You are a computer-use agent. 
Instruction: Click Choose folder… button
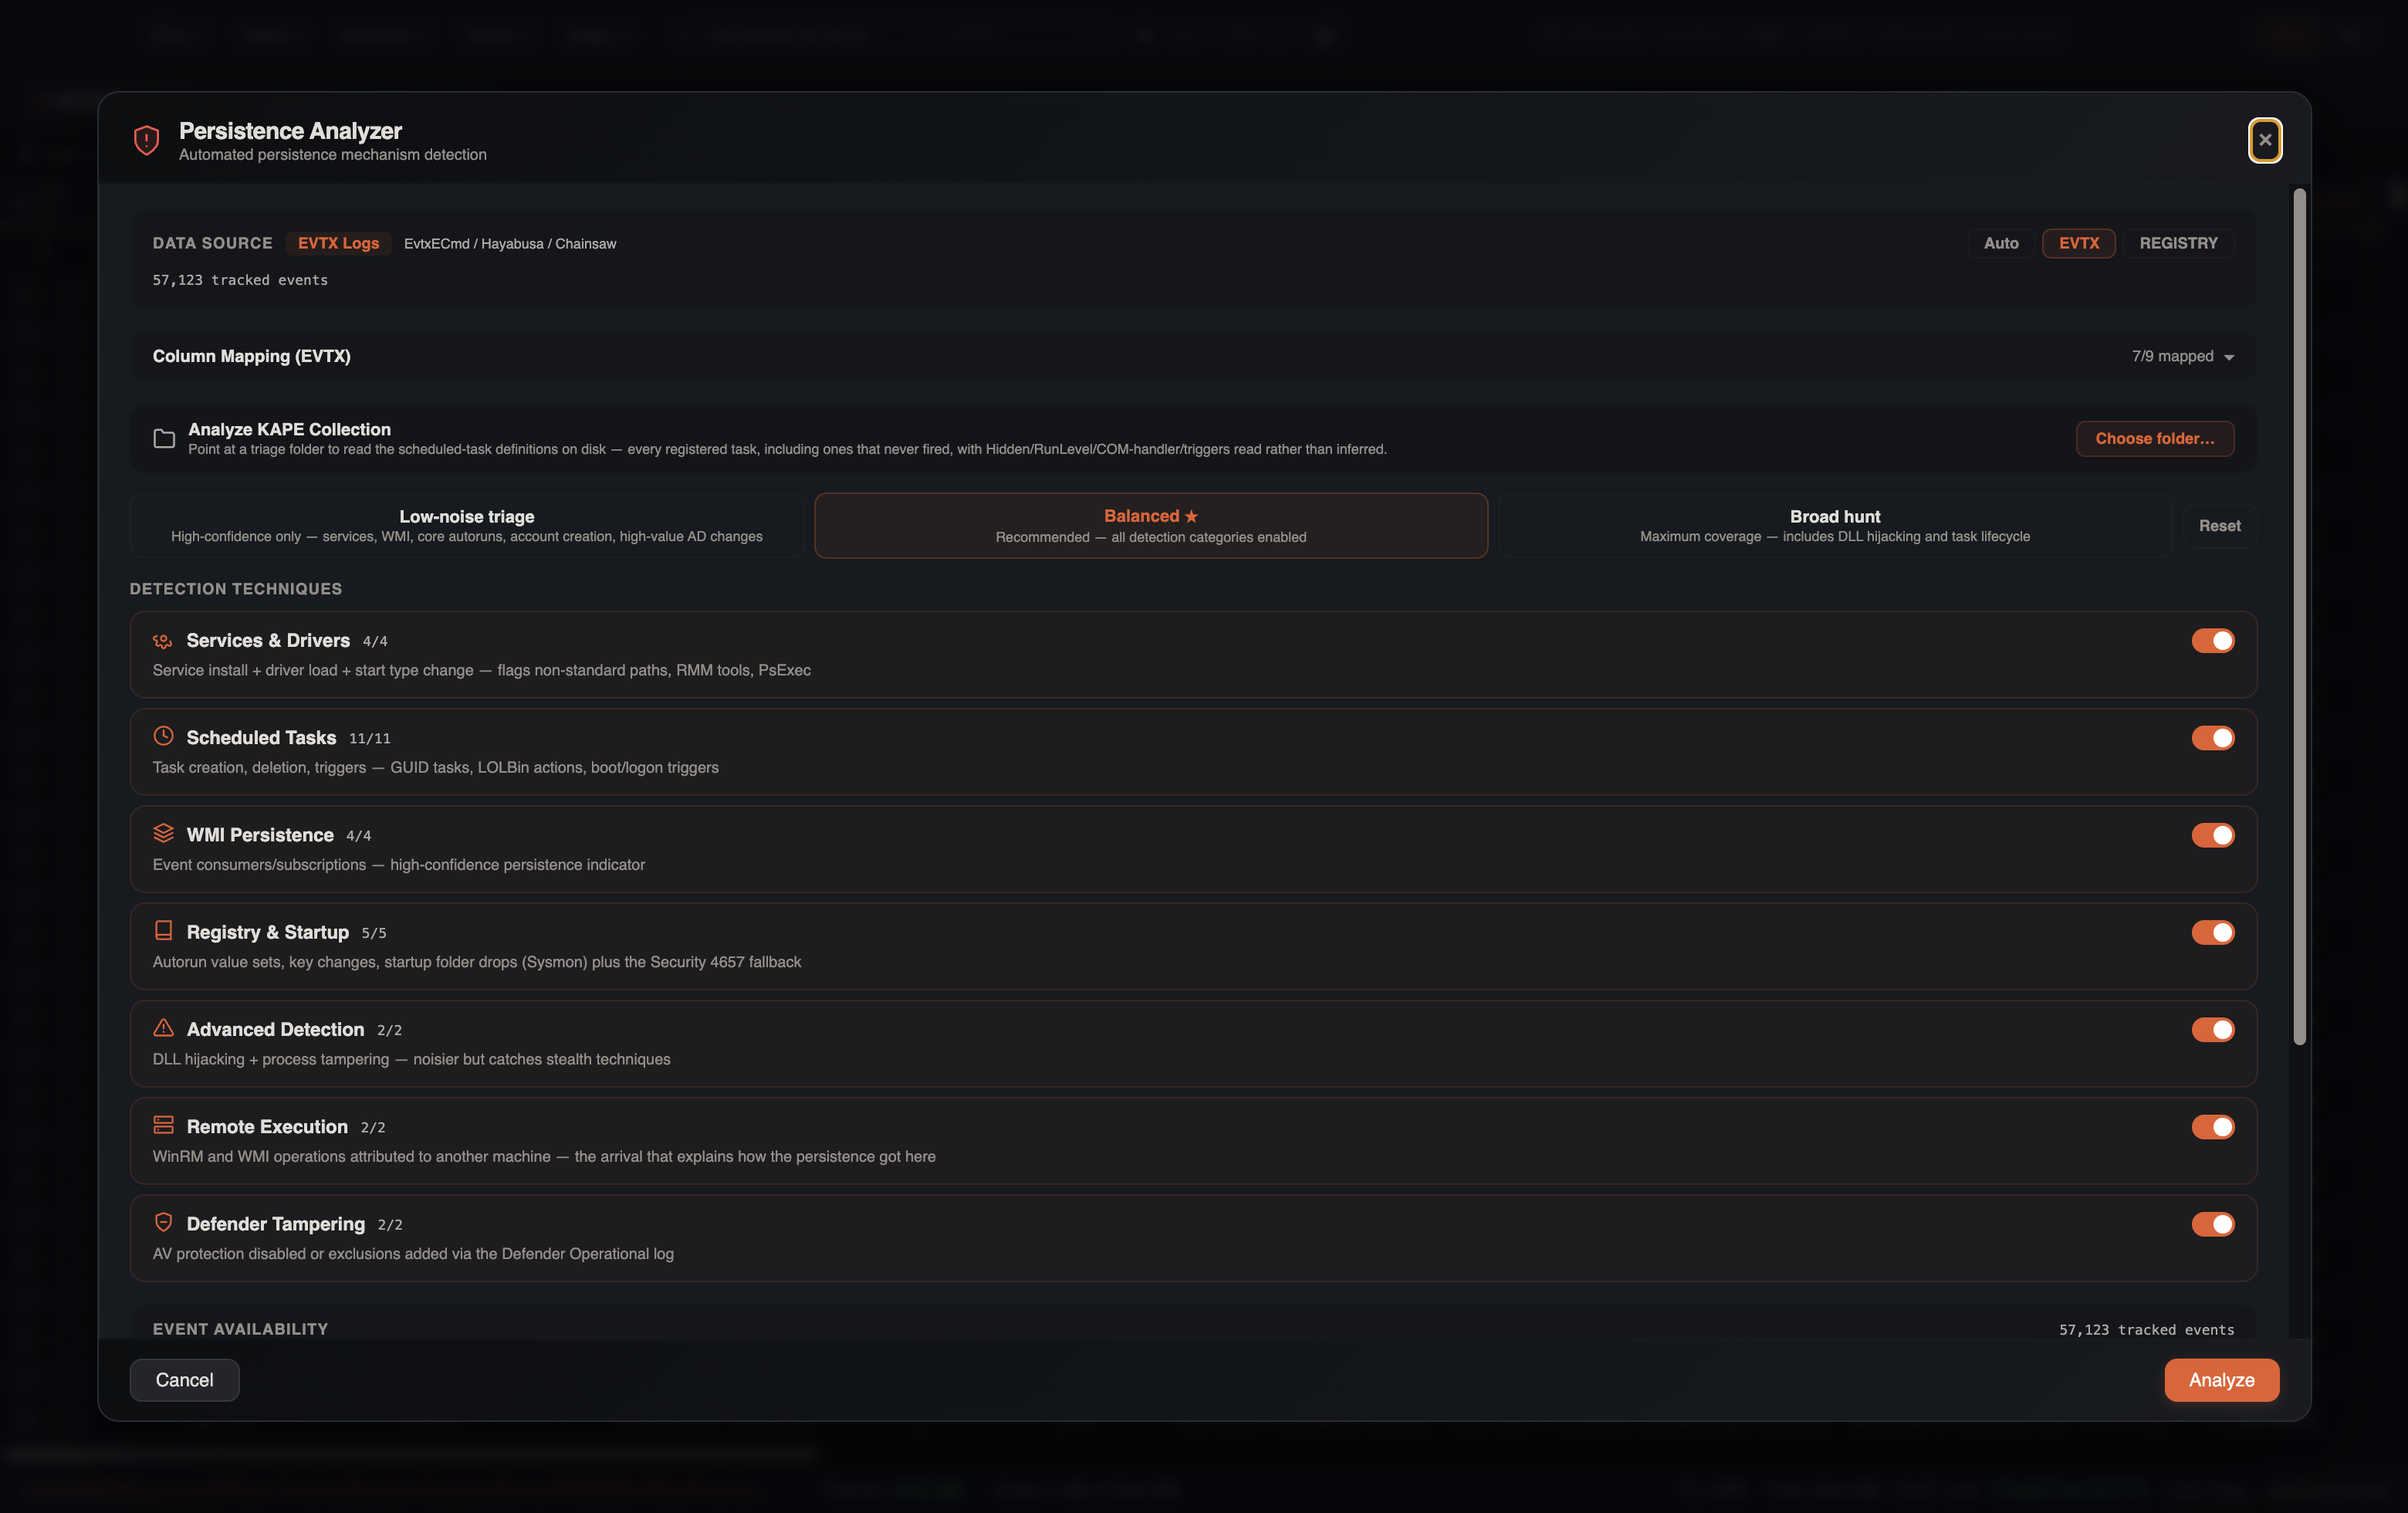2155,438
